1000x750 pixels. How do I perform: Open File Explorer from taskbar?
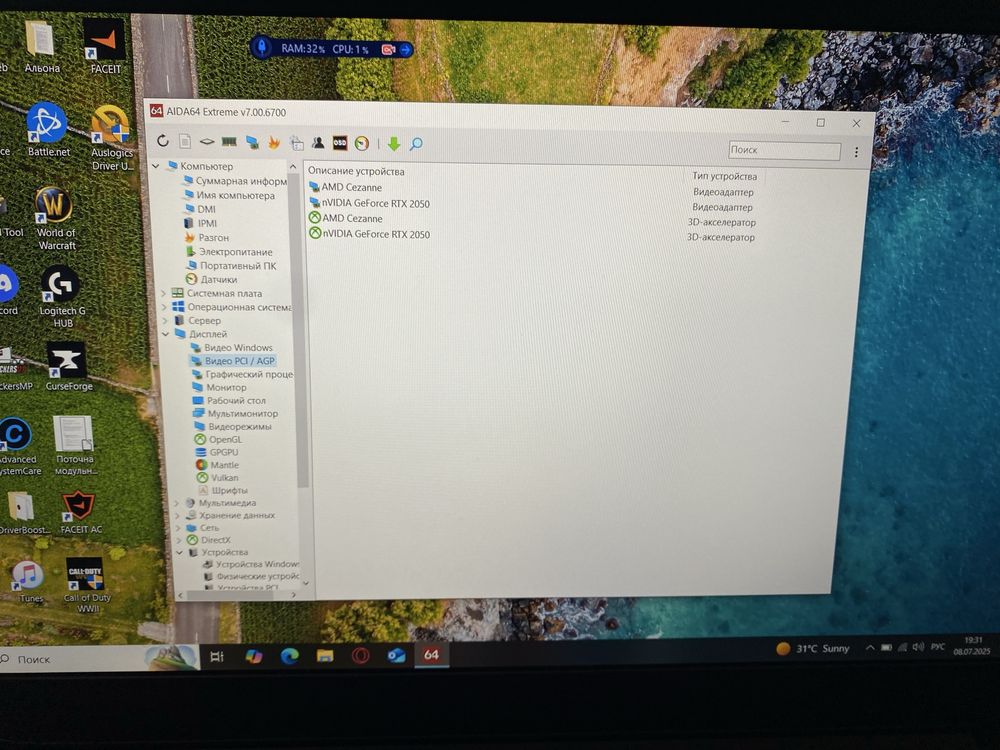click(325, 656)
